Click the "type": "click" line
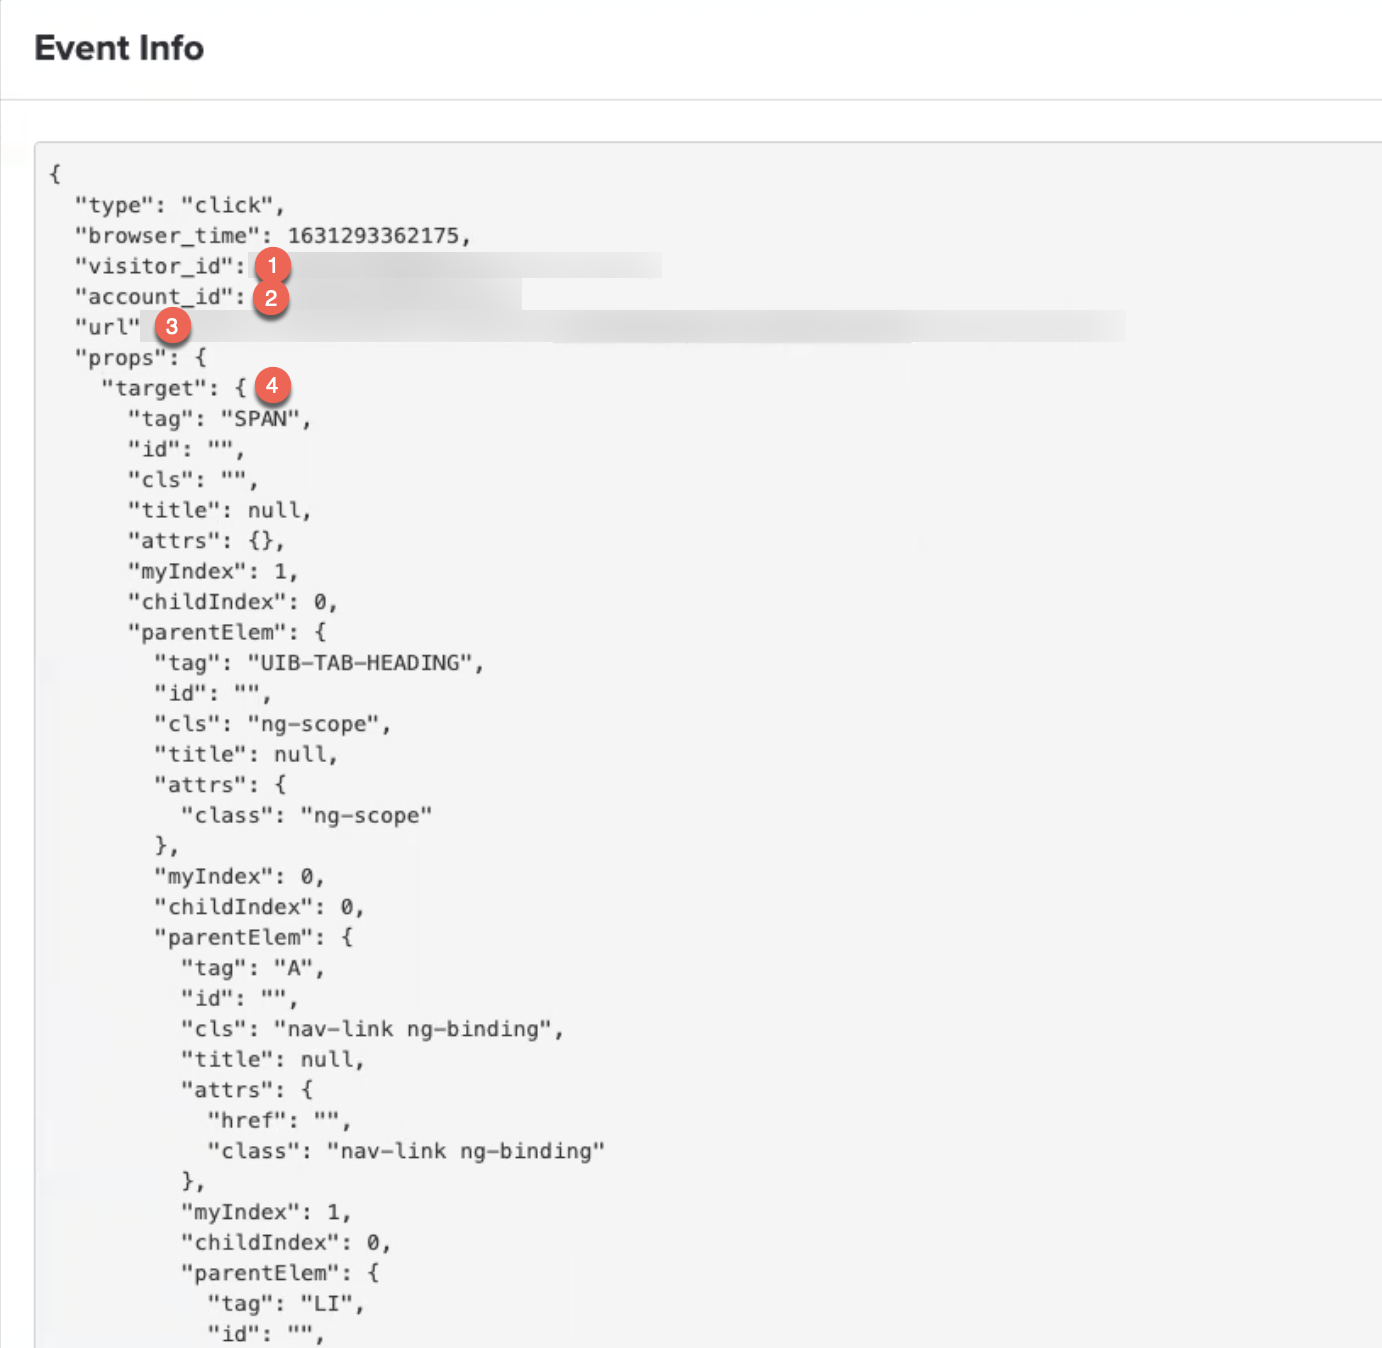The width and height of the screenshot is (1382, 1348). [x=180, y=205]
